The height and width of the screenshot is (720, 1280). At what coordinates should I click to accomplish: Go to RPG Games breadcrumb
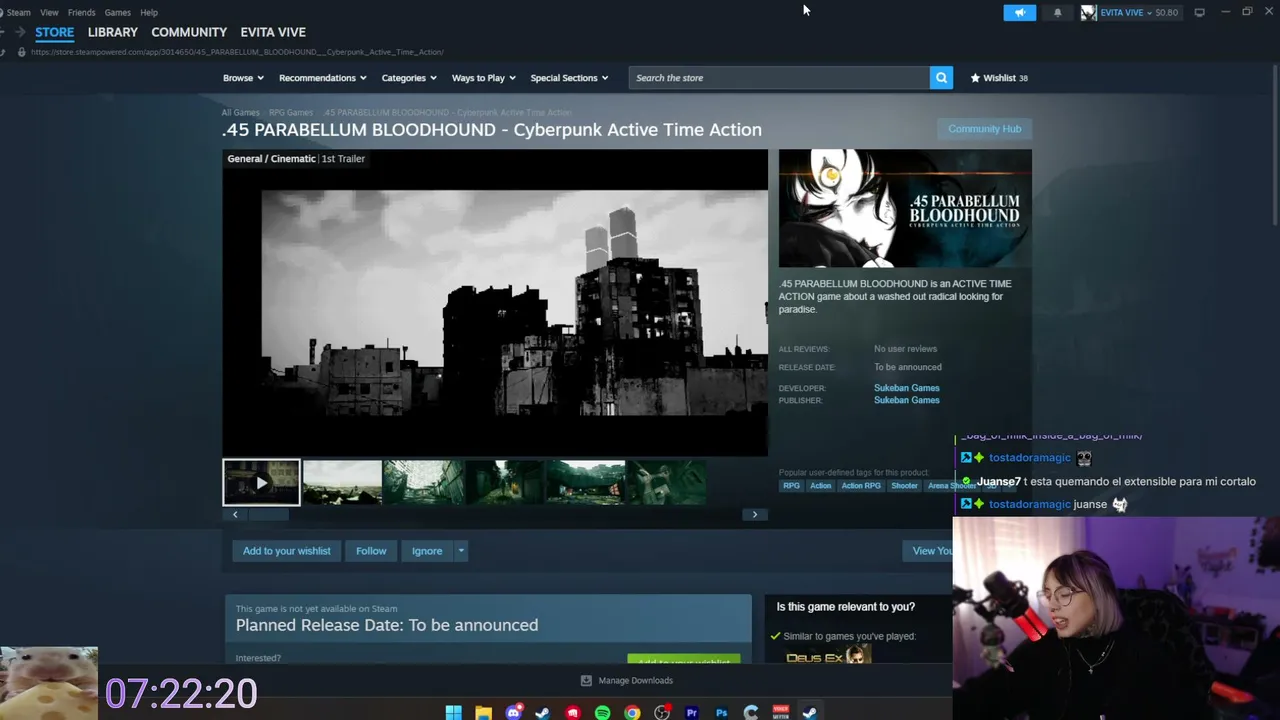291,113
